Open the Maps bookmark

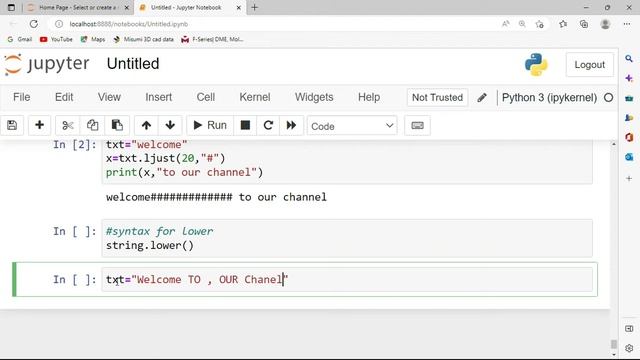point(93,39)
